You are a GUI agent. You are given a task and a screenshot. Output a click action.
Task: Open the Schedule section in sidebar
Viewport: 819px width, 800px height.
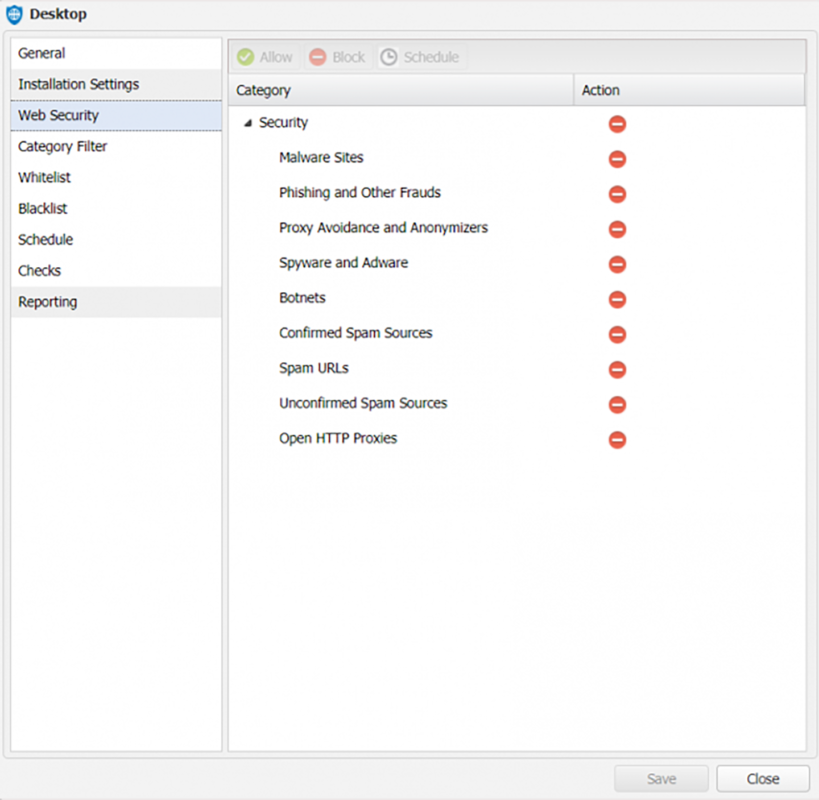[x=116, y=240]
